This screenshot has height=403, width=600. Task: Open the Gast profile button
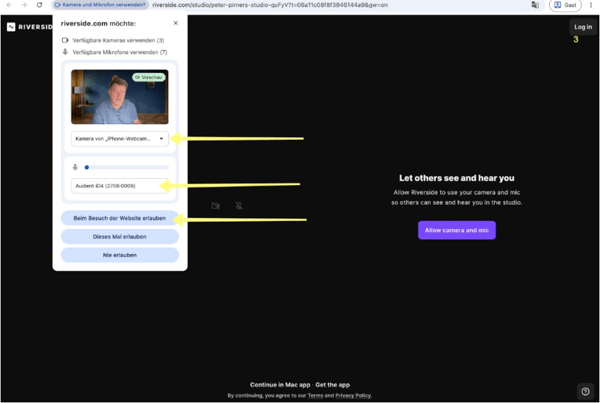click(565, 5)
